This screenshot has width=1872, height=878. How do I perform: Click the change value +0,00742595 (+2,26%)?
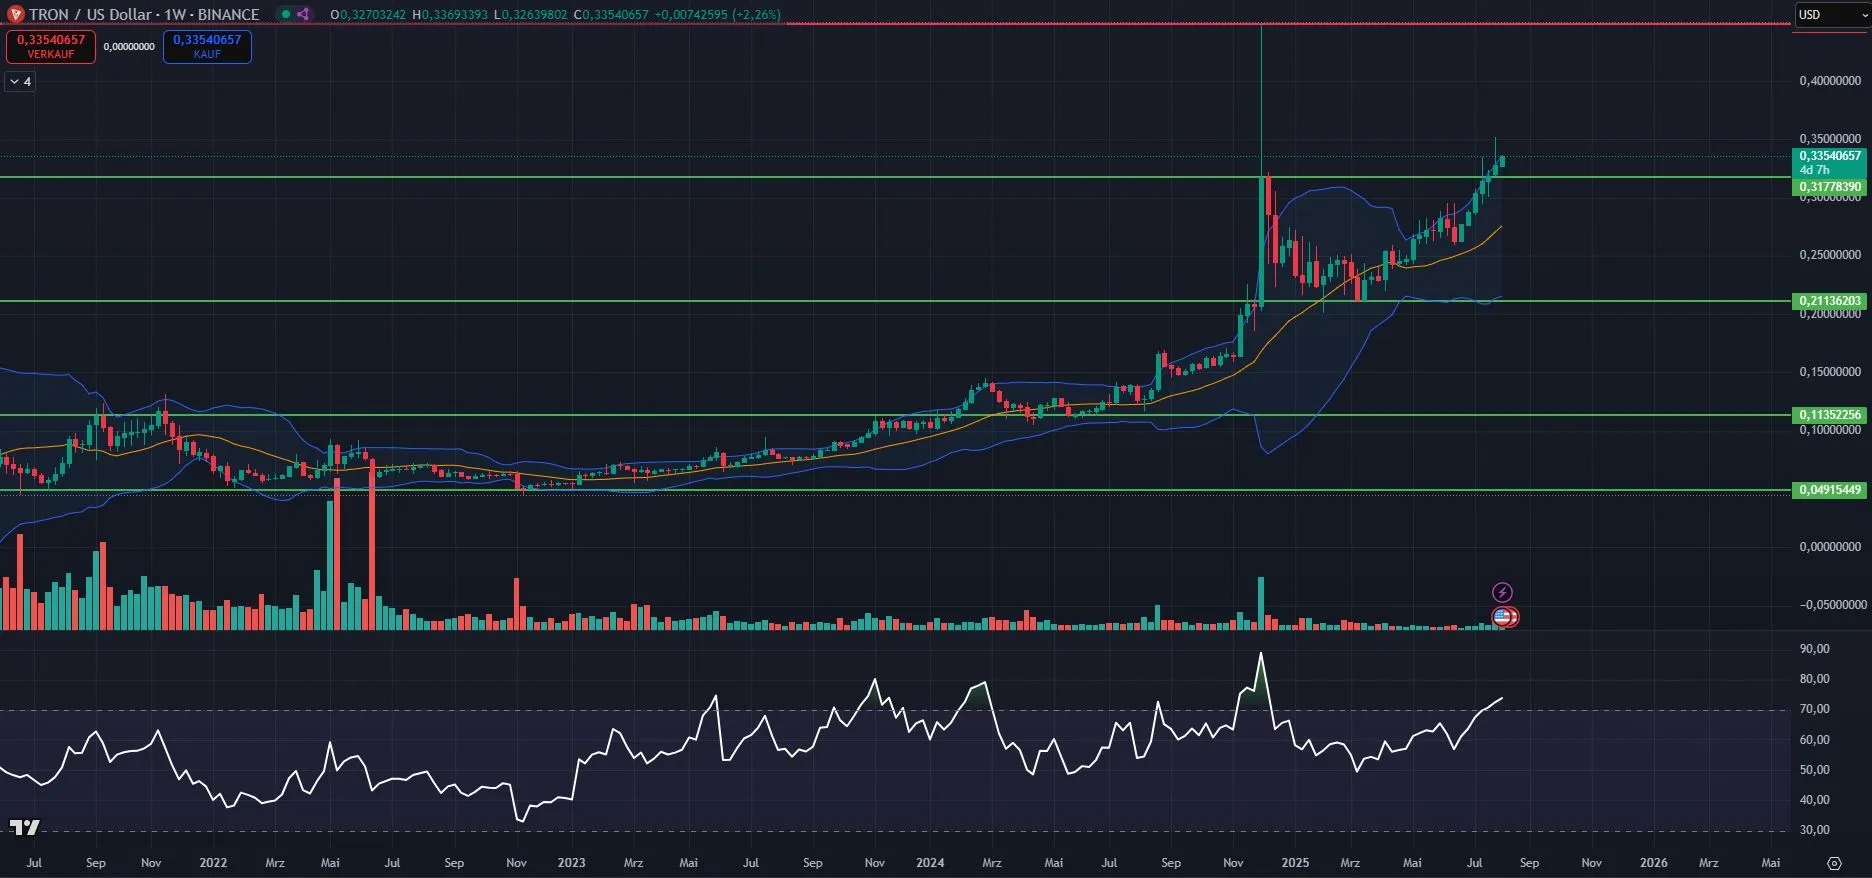click(718, 15)
